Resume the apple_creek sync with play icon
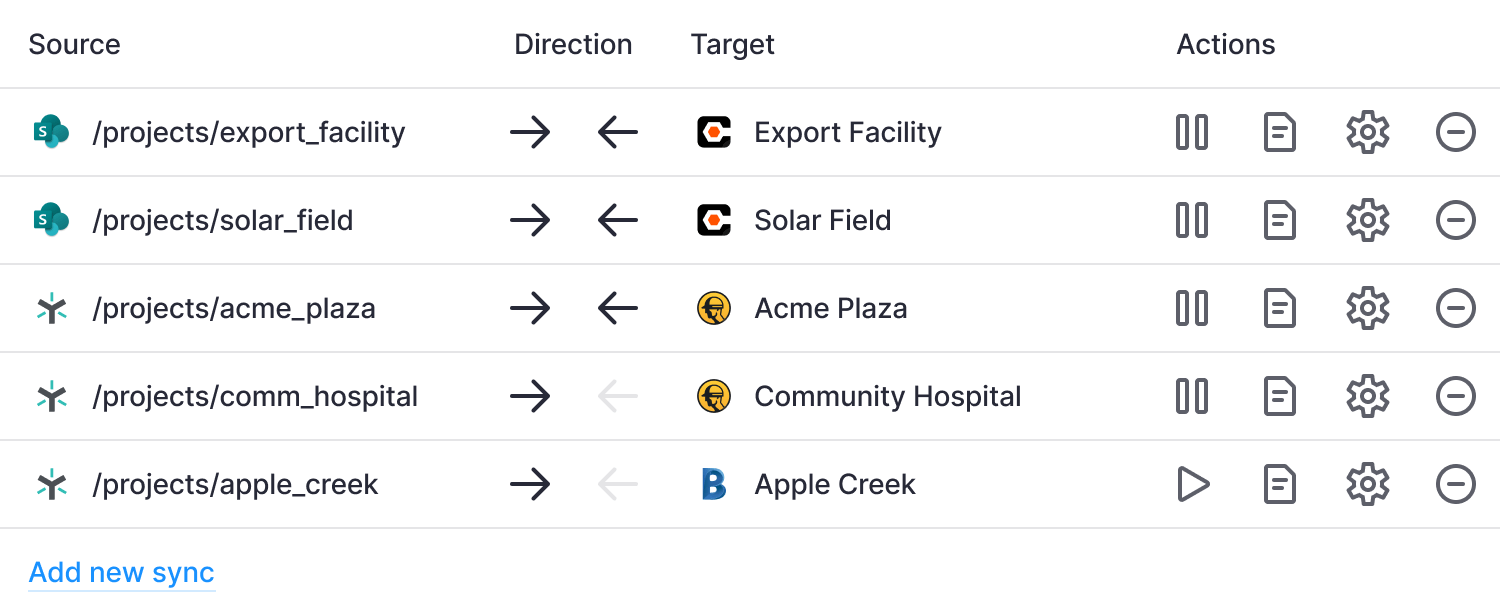 1192,484
